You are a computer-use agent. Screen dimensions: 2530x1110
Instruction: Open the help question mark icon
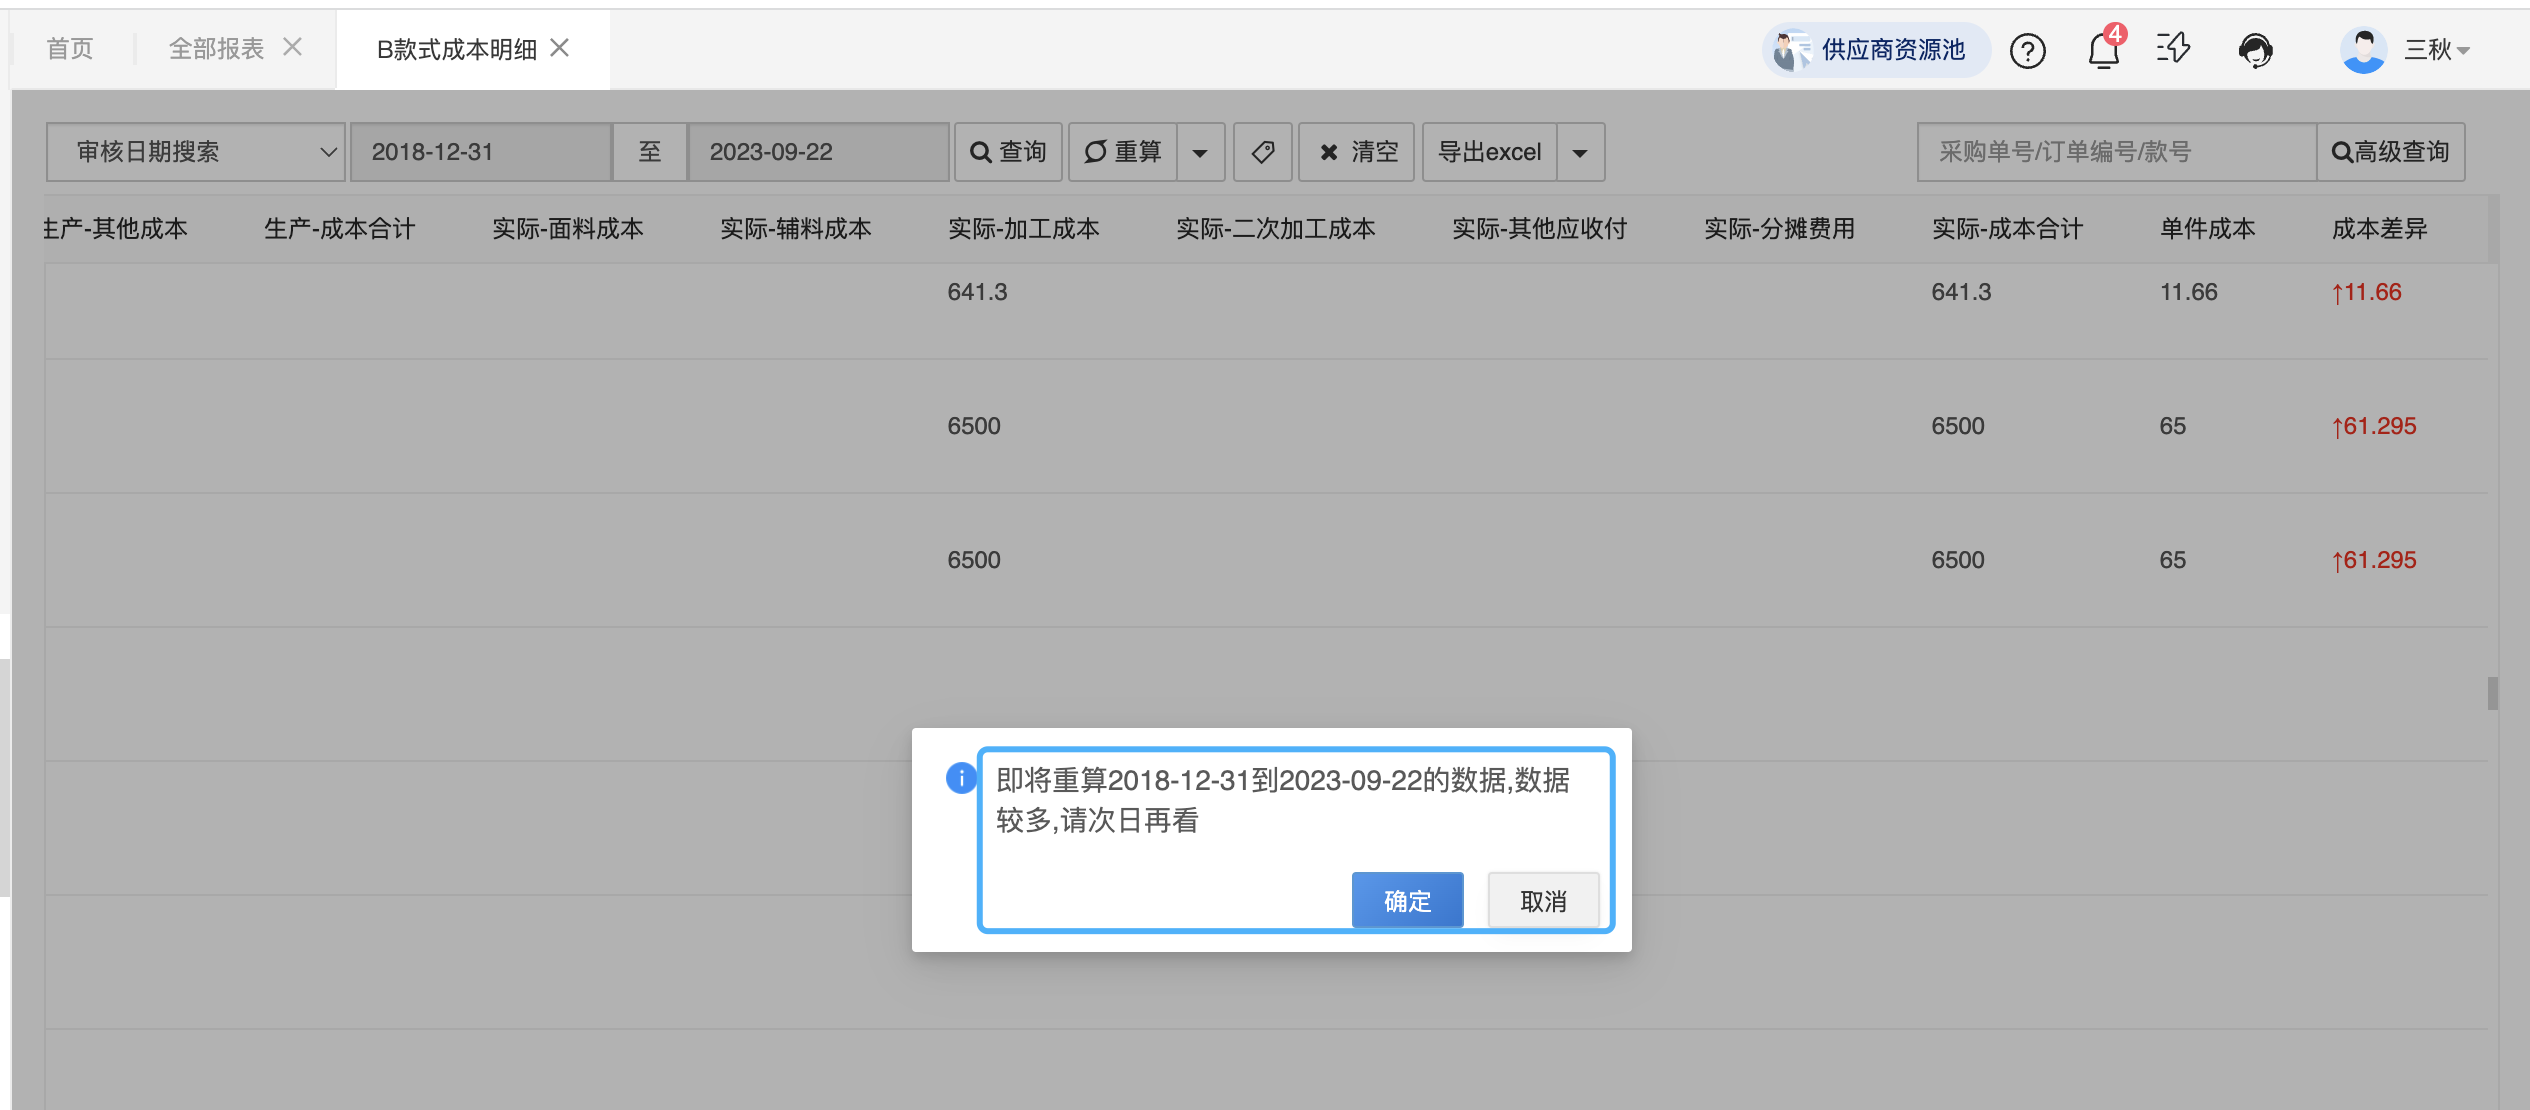coord(2027,50)
